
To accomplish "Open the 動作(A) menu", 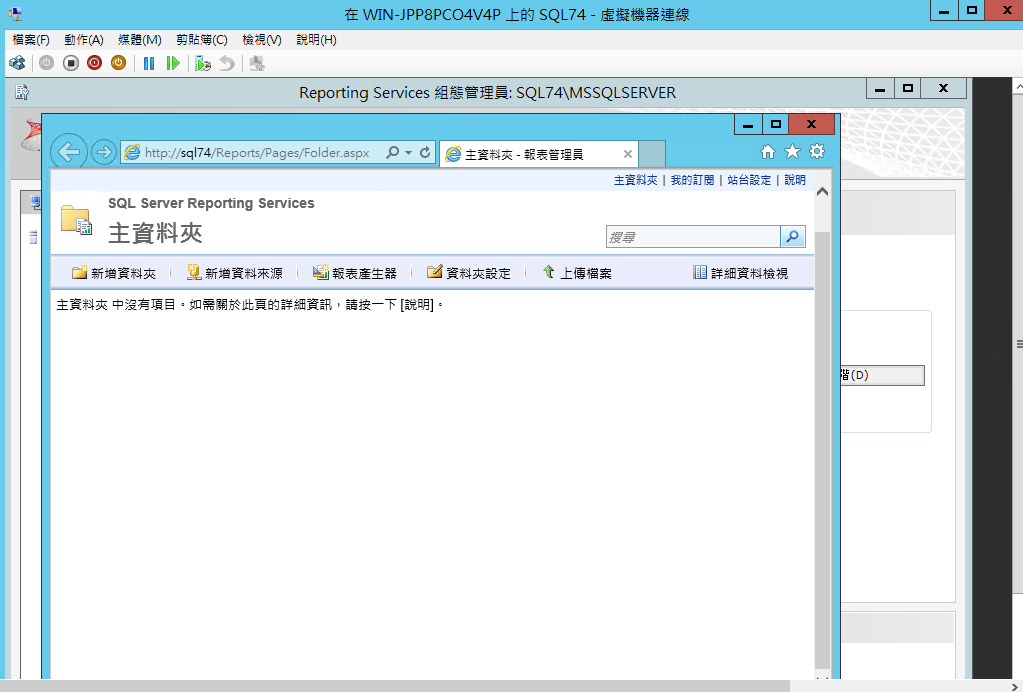I will pyautogui.click(x=84, y=40).
